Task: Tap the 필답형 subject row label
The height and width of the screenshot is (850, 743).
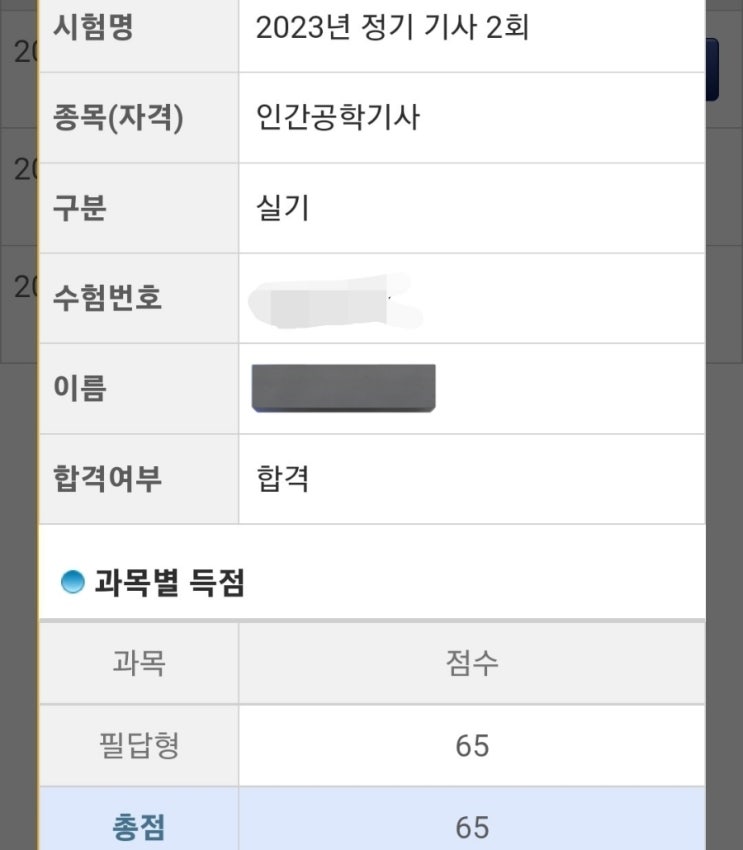Action: [139, 746]
